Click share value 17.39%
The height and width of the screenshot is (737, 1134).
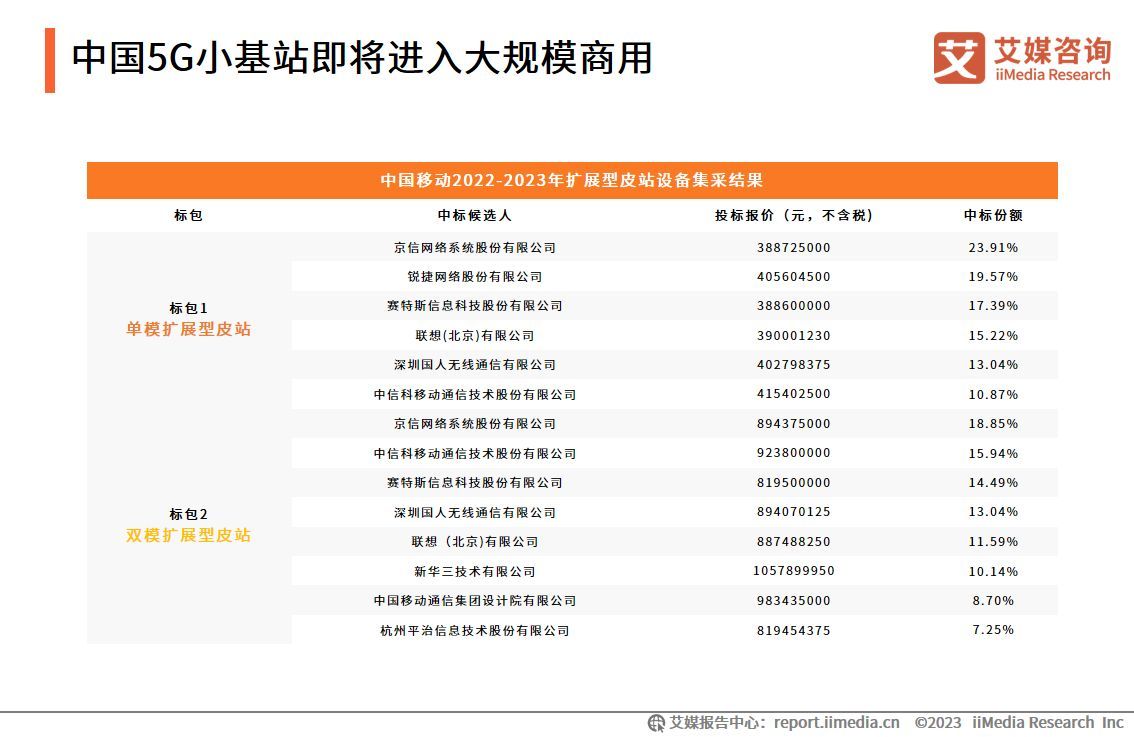994,306
